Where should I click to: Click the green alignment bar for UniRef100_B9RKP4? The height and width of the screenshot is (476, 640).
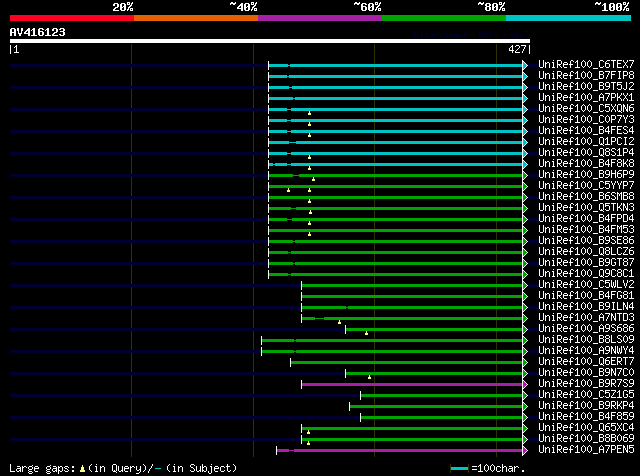coord(436,407)
